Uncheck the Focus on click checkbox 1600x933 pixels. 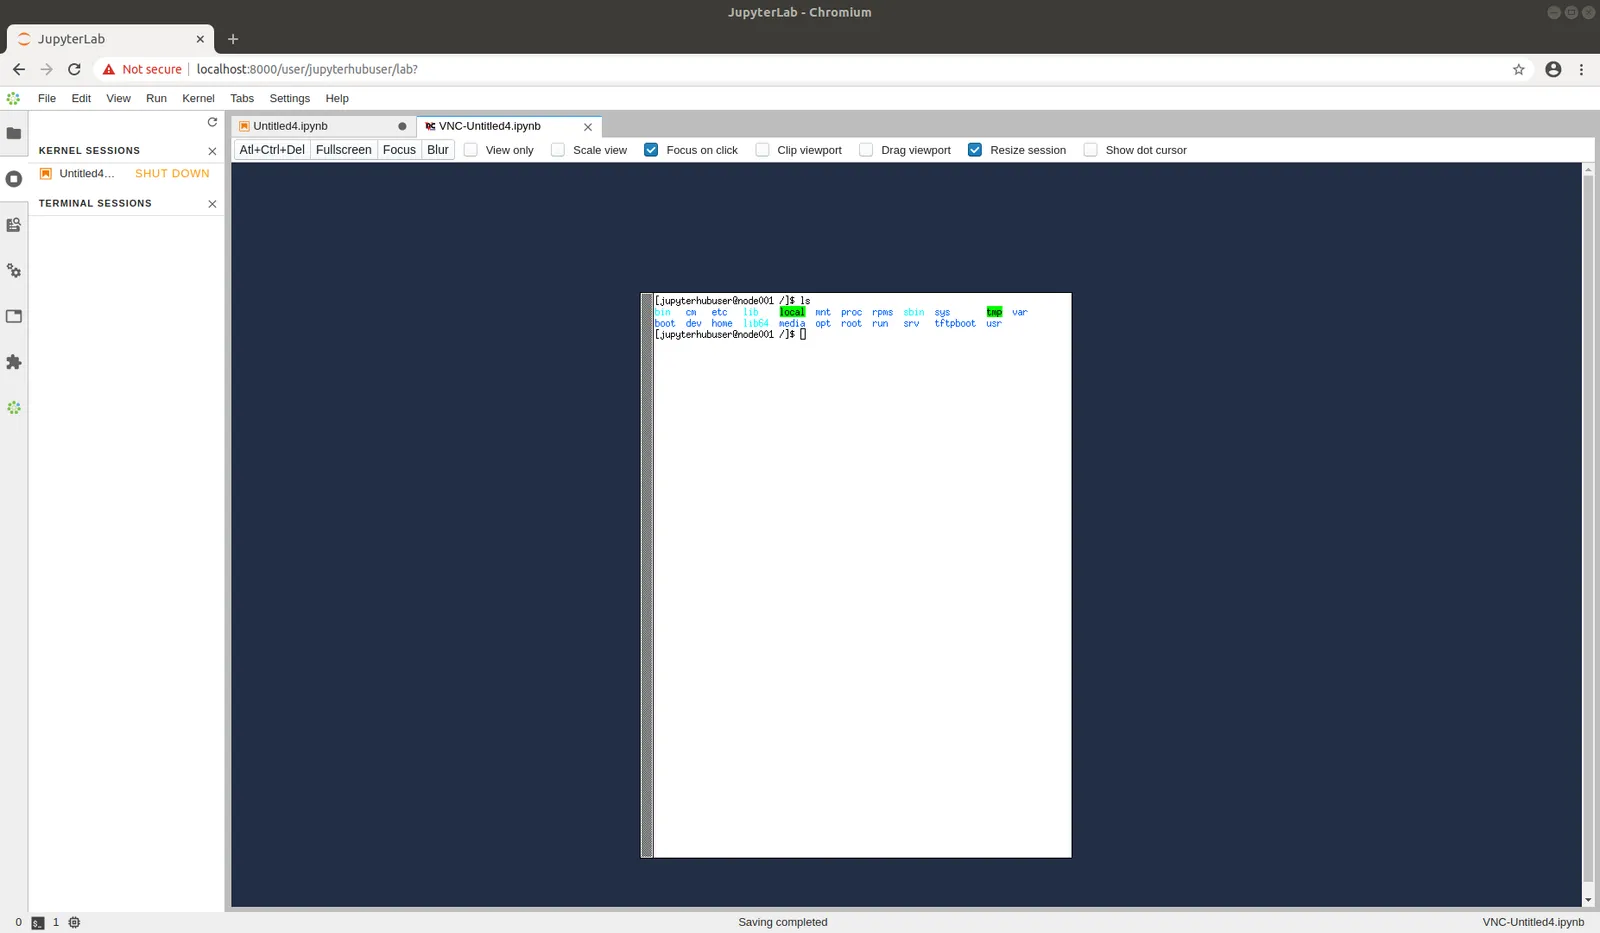pyautogui.click(x=651, y=150)
